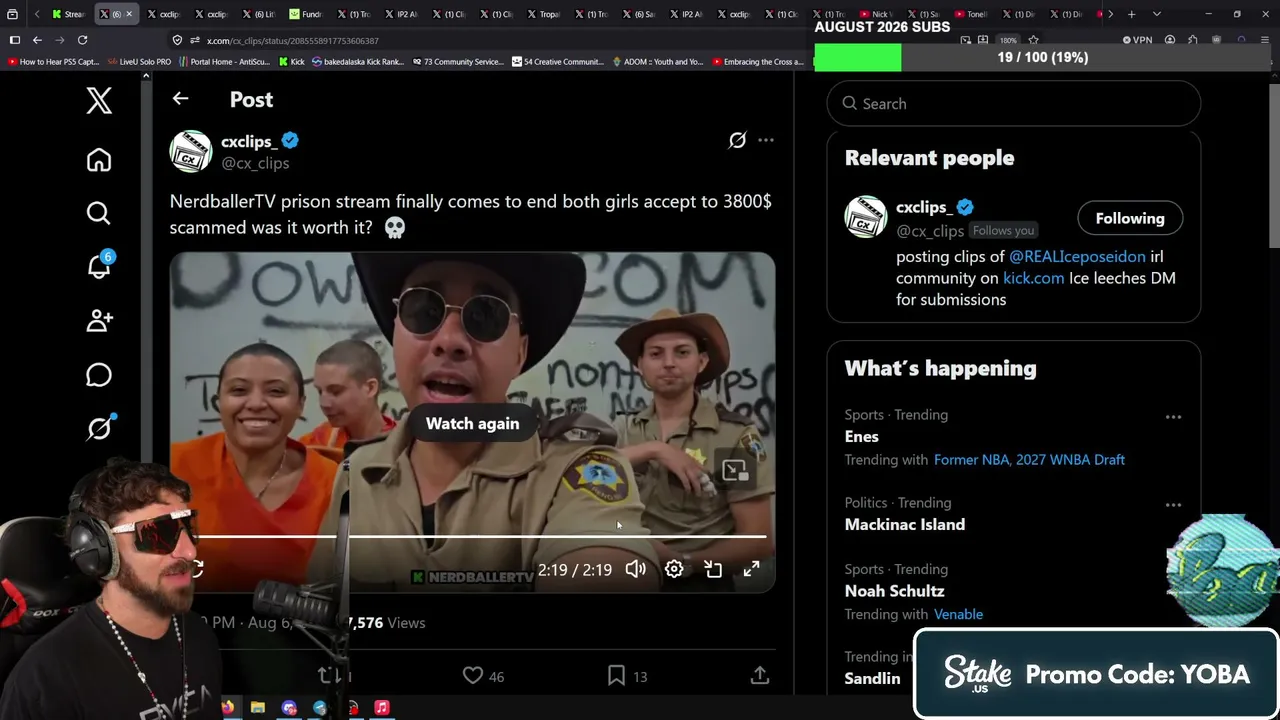Open the Portal Home - AntiScu... bookmark
Image resolution: width=1280 pixels, height=720 pixels.
point(224,62)
